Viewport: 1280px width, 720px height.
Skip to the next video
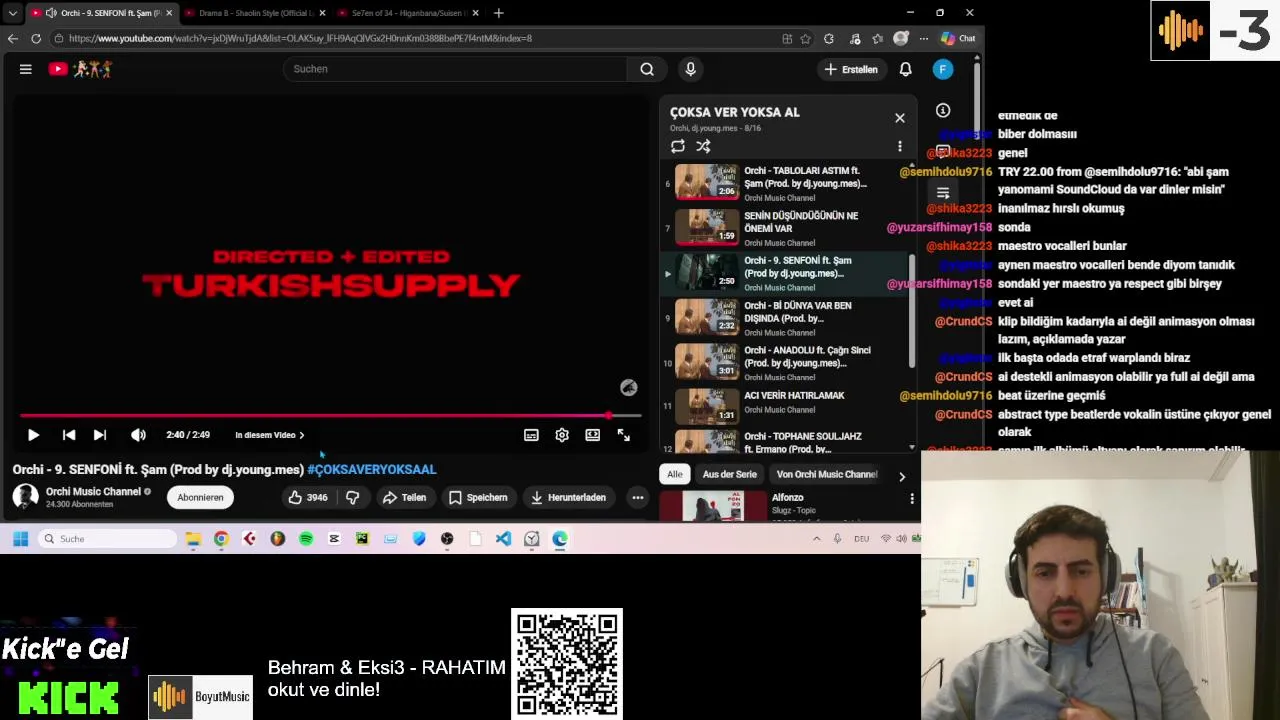tap(100, 435)
